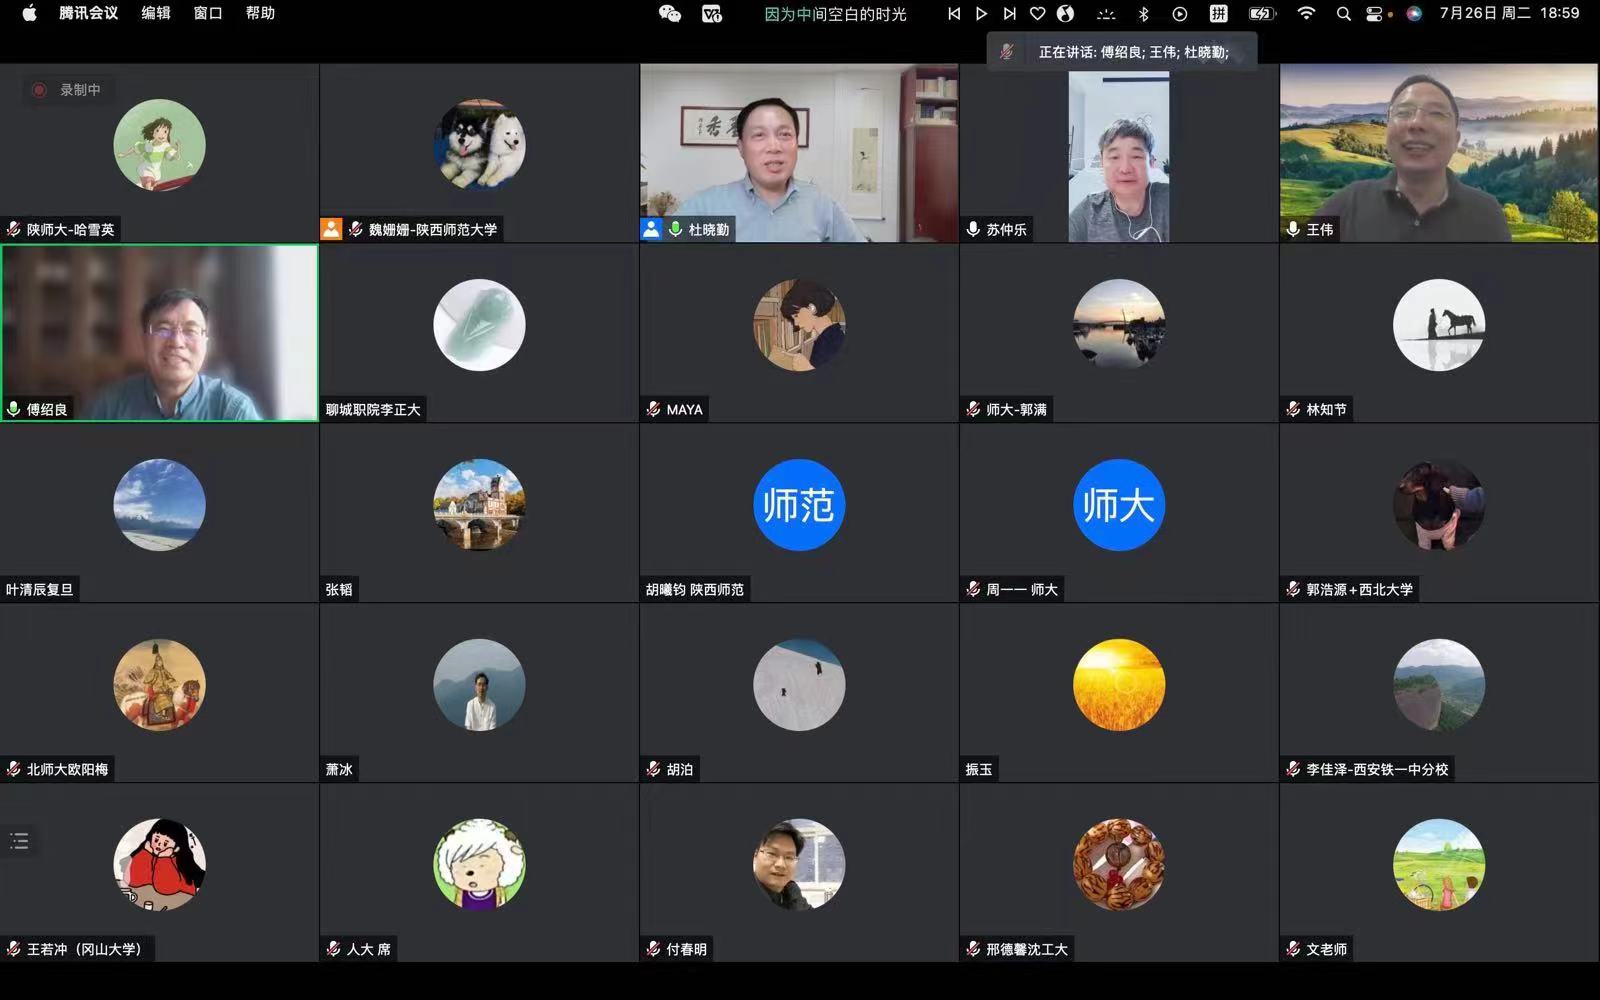Open the input method menu icon
This screenshot has height=1000, width=1600.
pos(1218,13)
